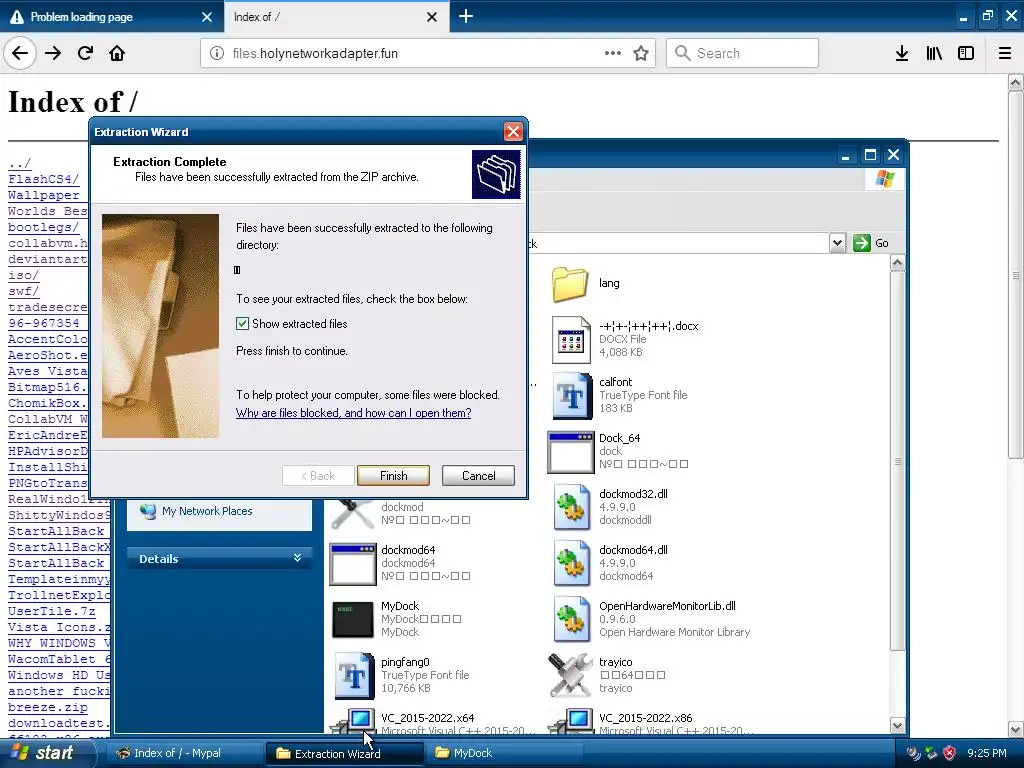Image resolution: width=1024 pixels, height=768 pixels.
Task: Open the bootlegs/ directory link
Action: coord(44,227)
